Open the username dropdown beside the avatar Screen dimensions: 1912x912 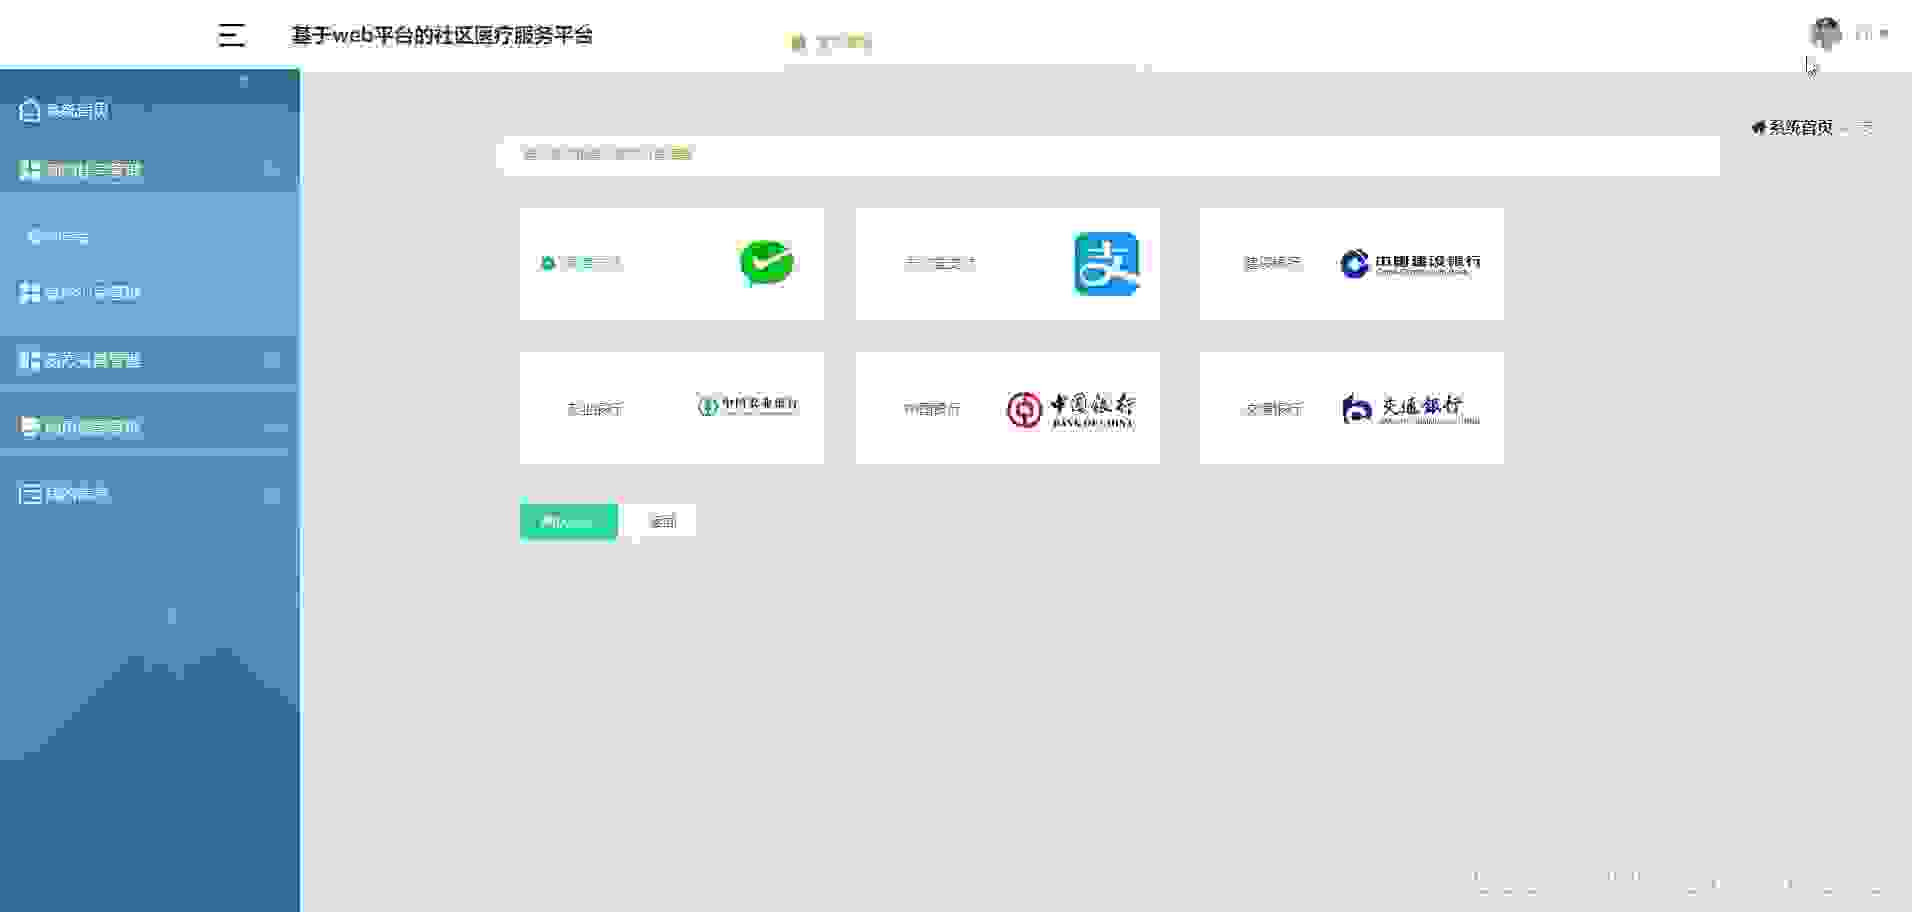click(x=1872, y=34)
